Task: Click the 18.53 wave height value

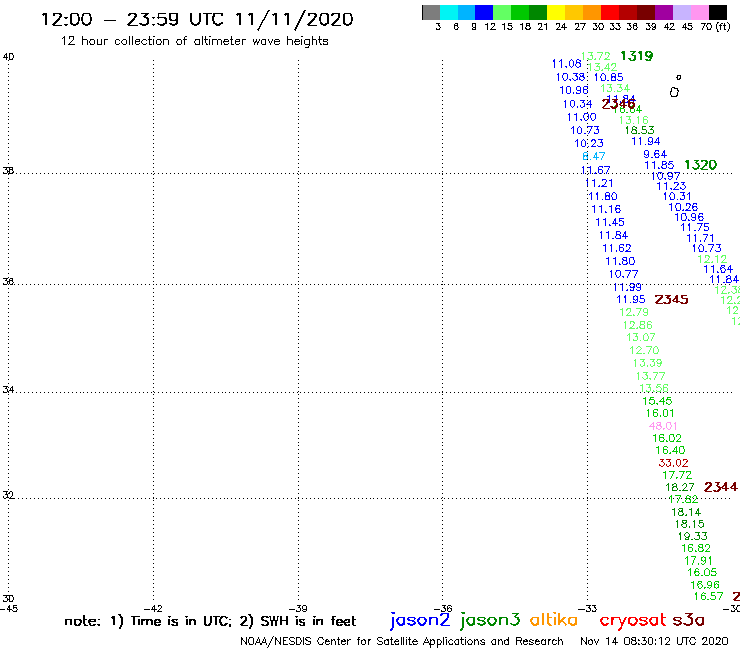Action: (x=640, y=130)
